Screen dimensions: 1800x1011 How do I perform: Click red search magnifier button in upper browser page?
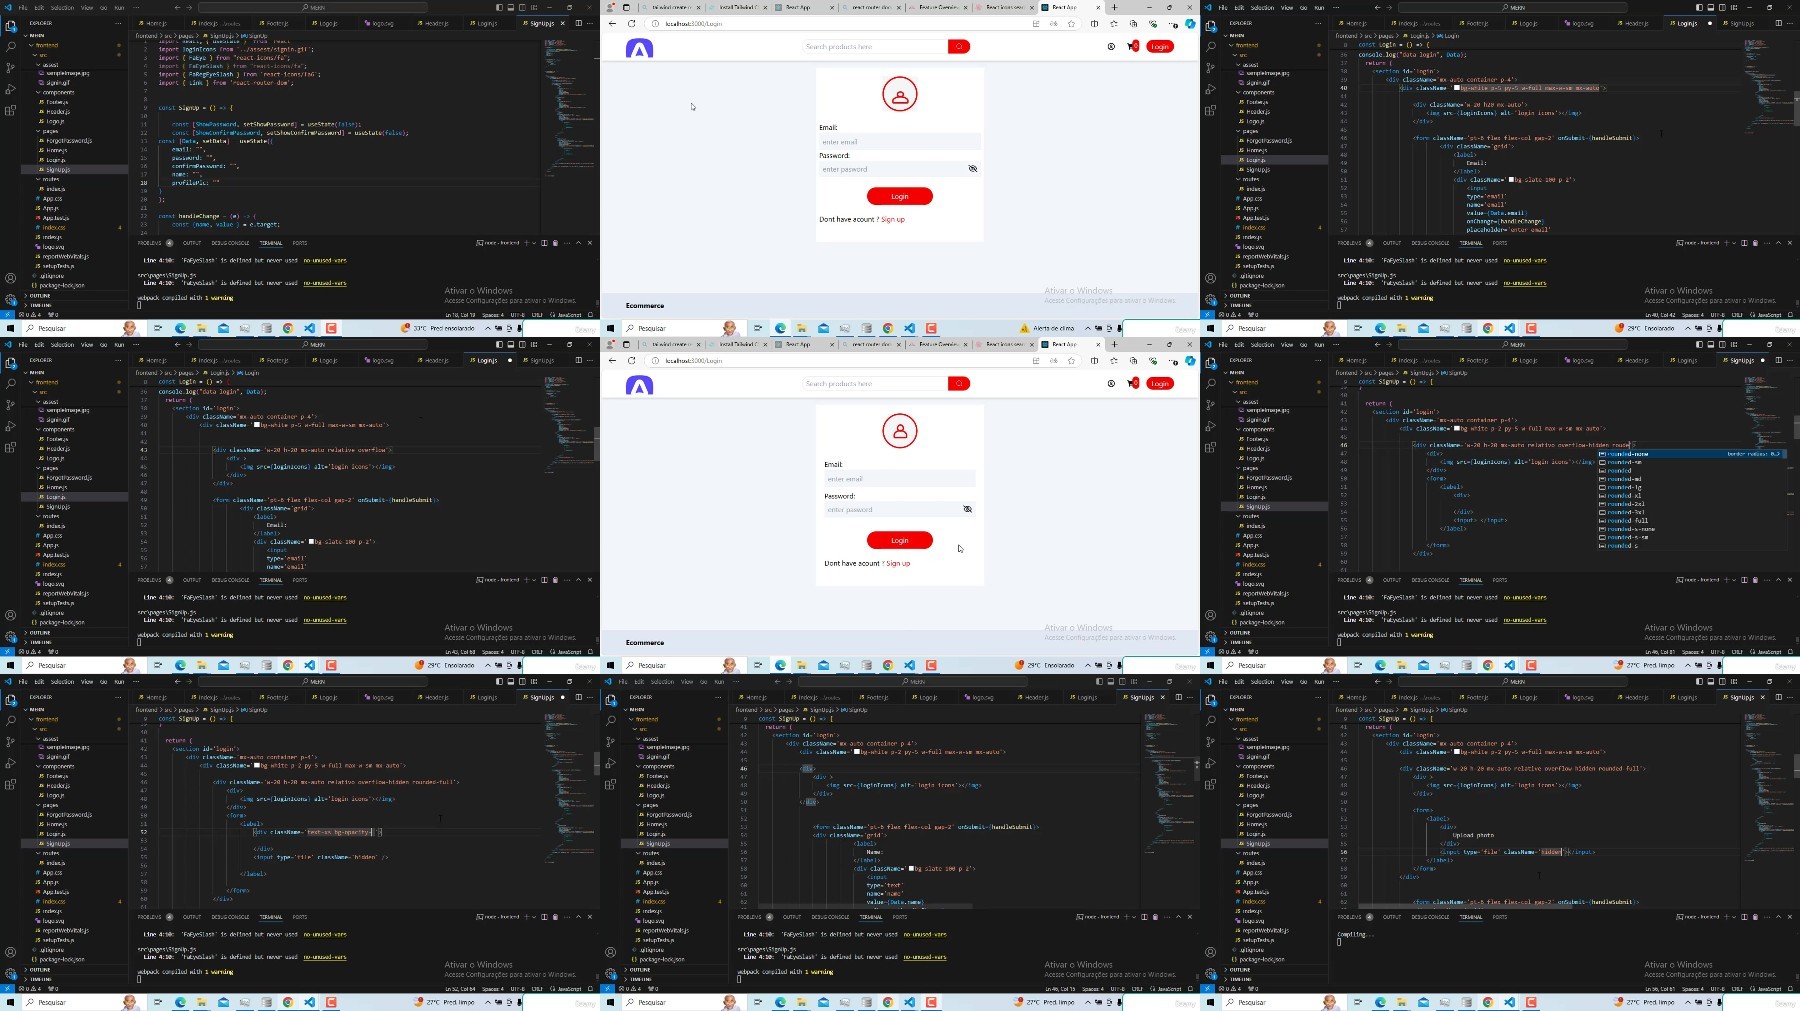pyautogui.click(x=959, y=46)
